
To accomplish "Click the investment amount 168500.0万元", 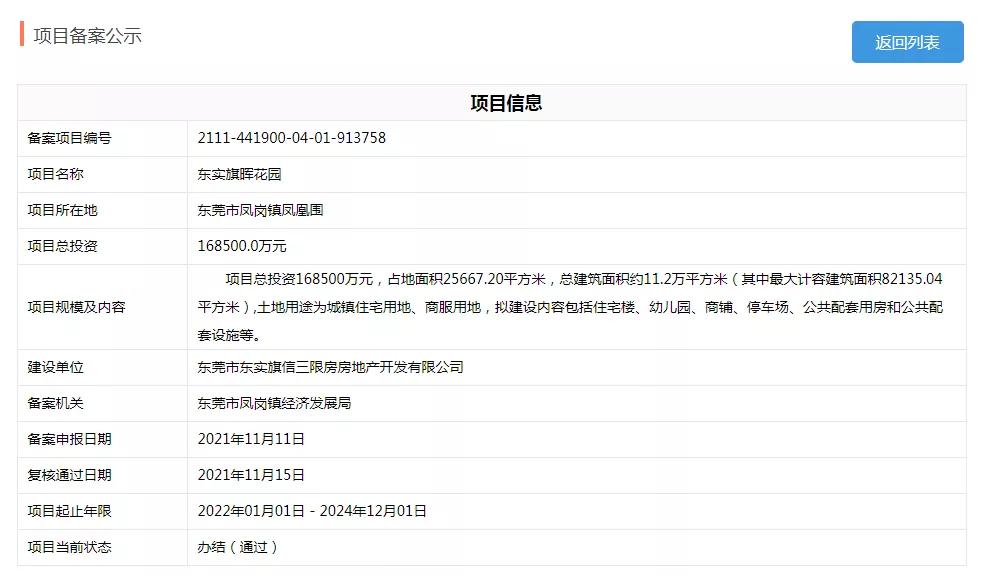I will (244, 246).
